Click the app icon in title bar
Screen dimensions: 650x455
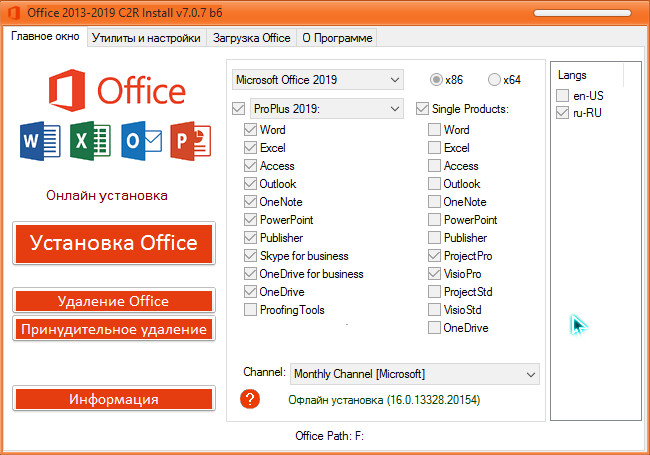12,11
